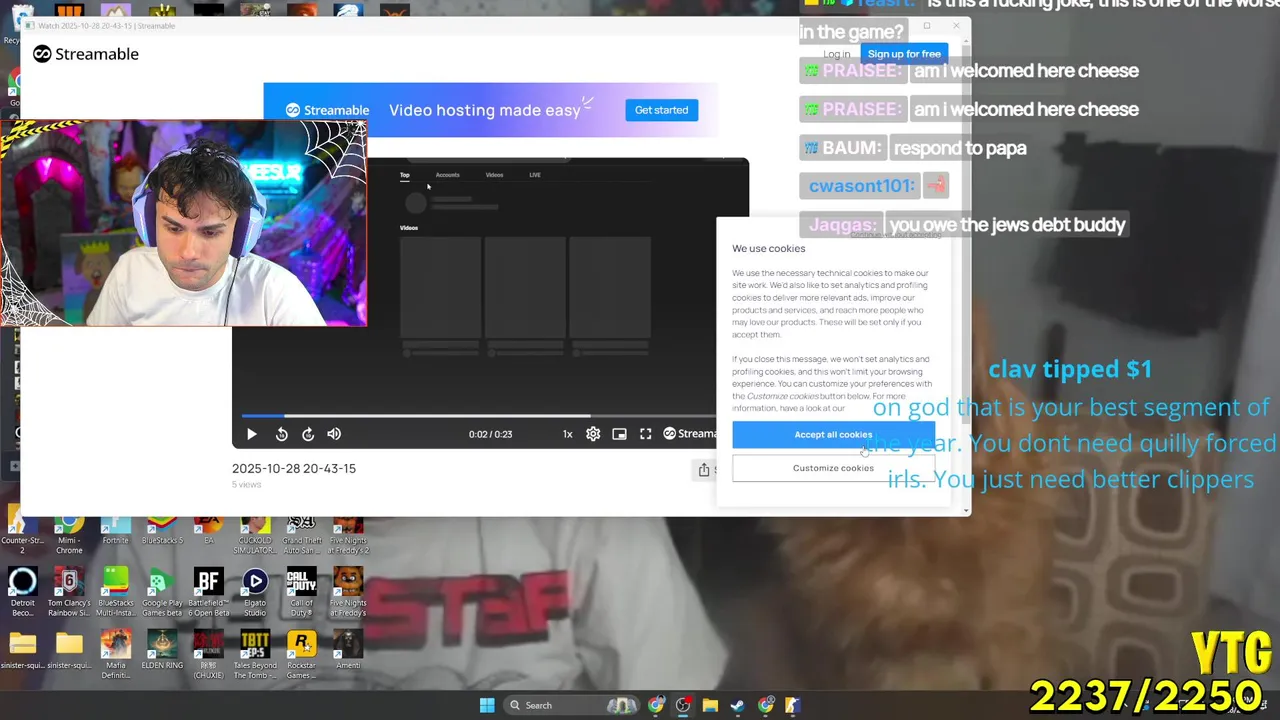Click Streamable logo in ad banner
This screenshot has height=720, width=1280.
[327, 110]
